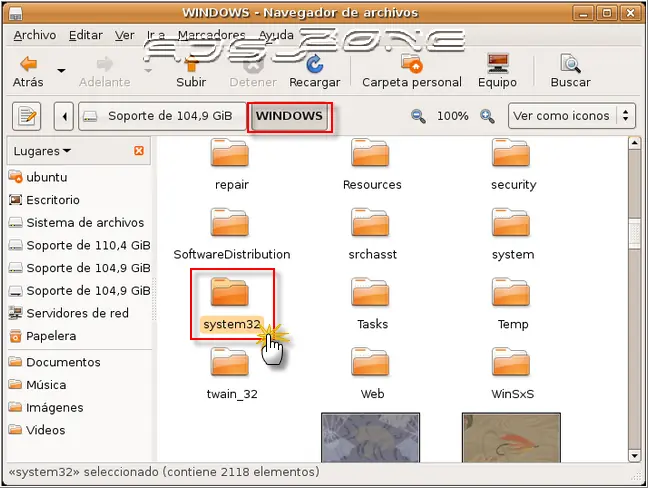This screenshot has height=488, width=648.
Task: Select the system folder icon
Action: 511,222
